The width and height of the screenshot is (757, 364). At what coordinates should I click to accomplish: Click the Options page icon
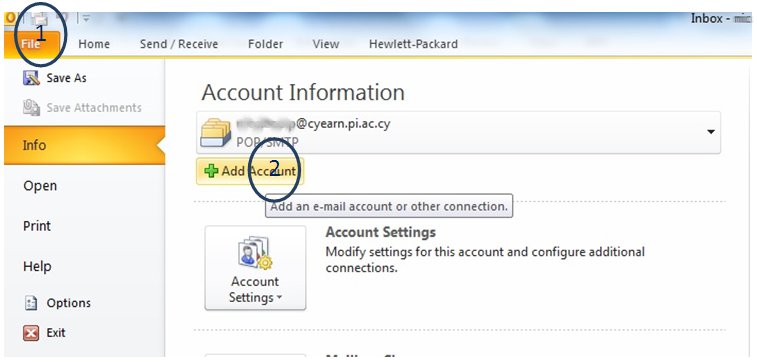(x=31, y=303)
